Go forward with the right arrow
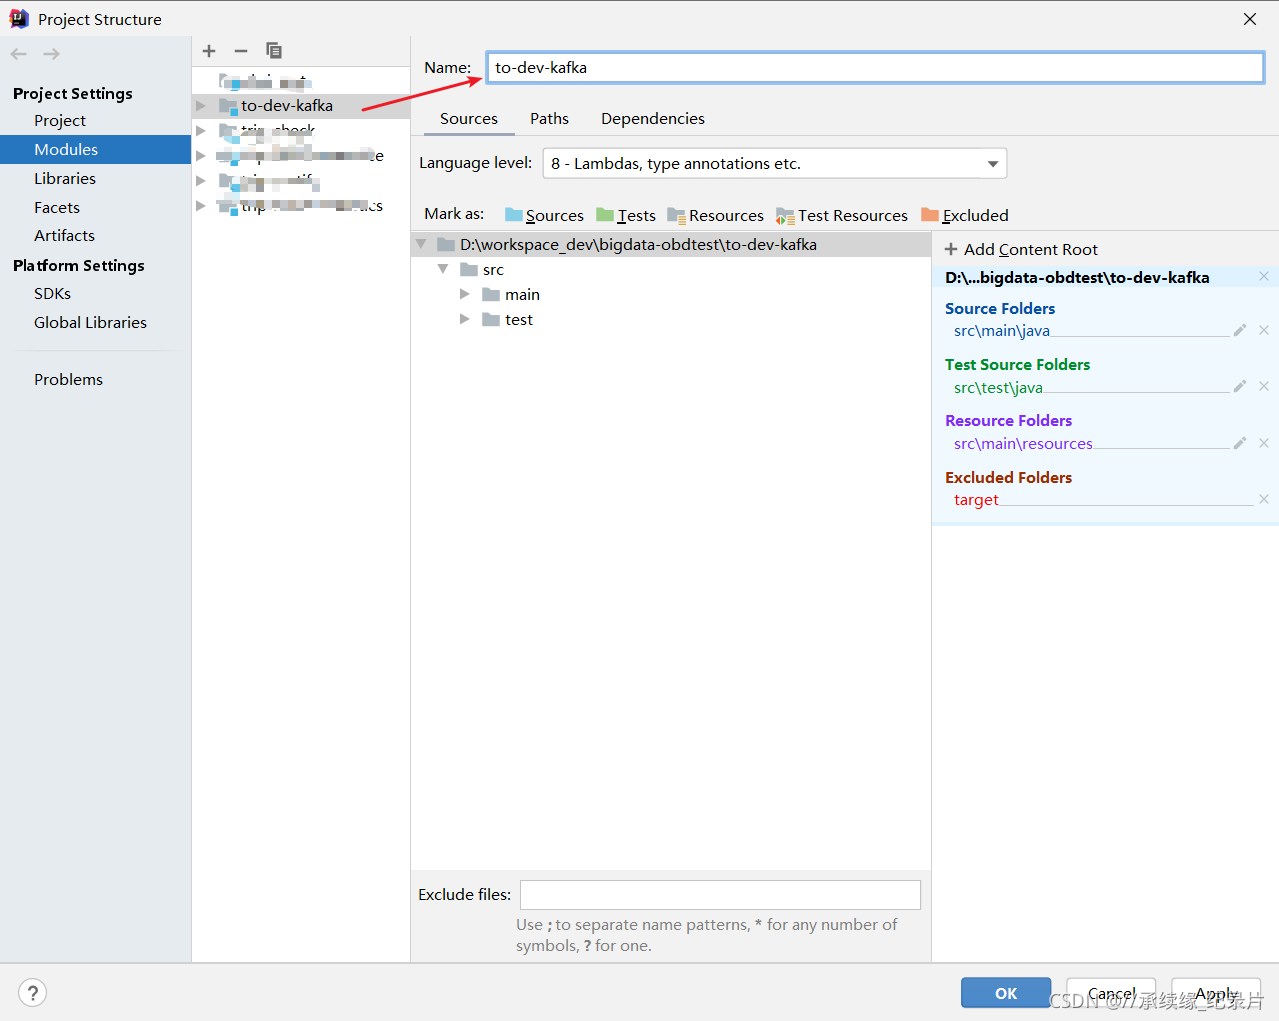The height and width of the screenshot is (1021, 1279). [x=52, y=54]
